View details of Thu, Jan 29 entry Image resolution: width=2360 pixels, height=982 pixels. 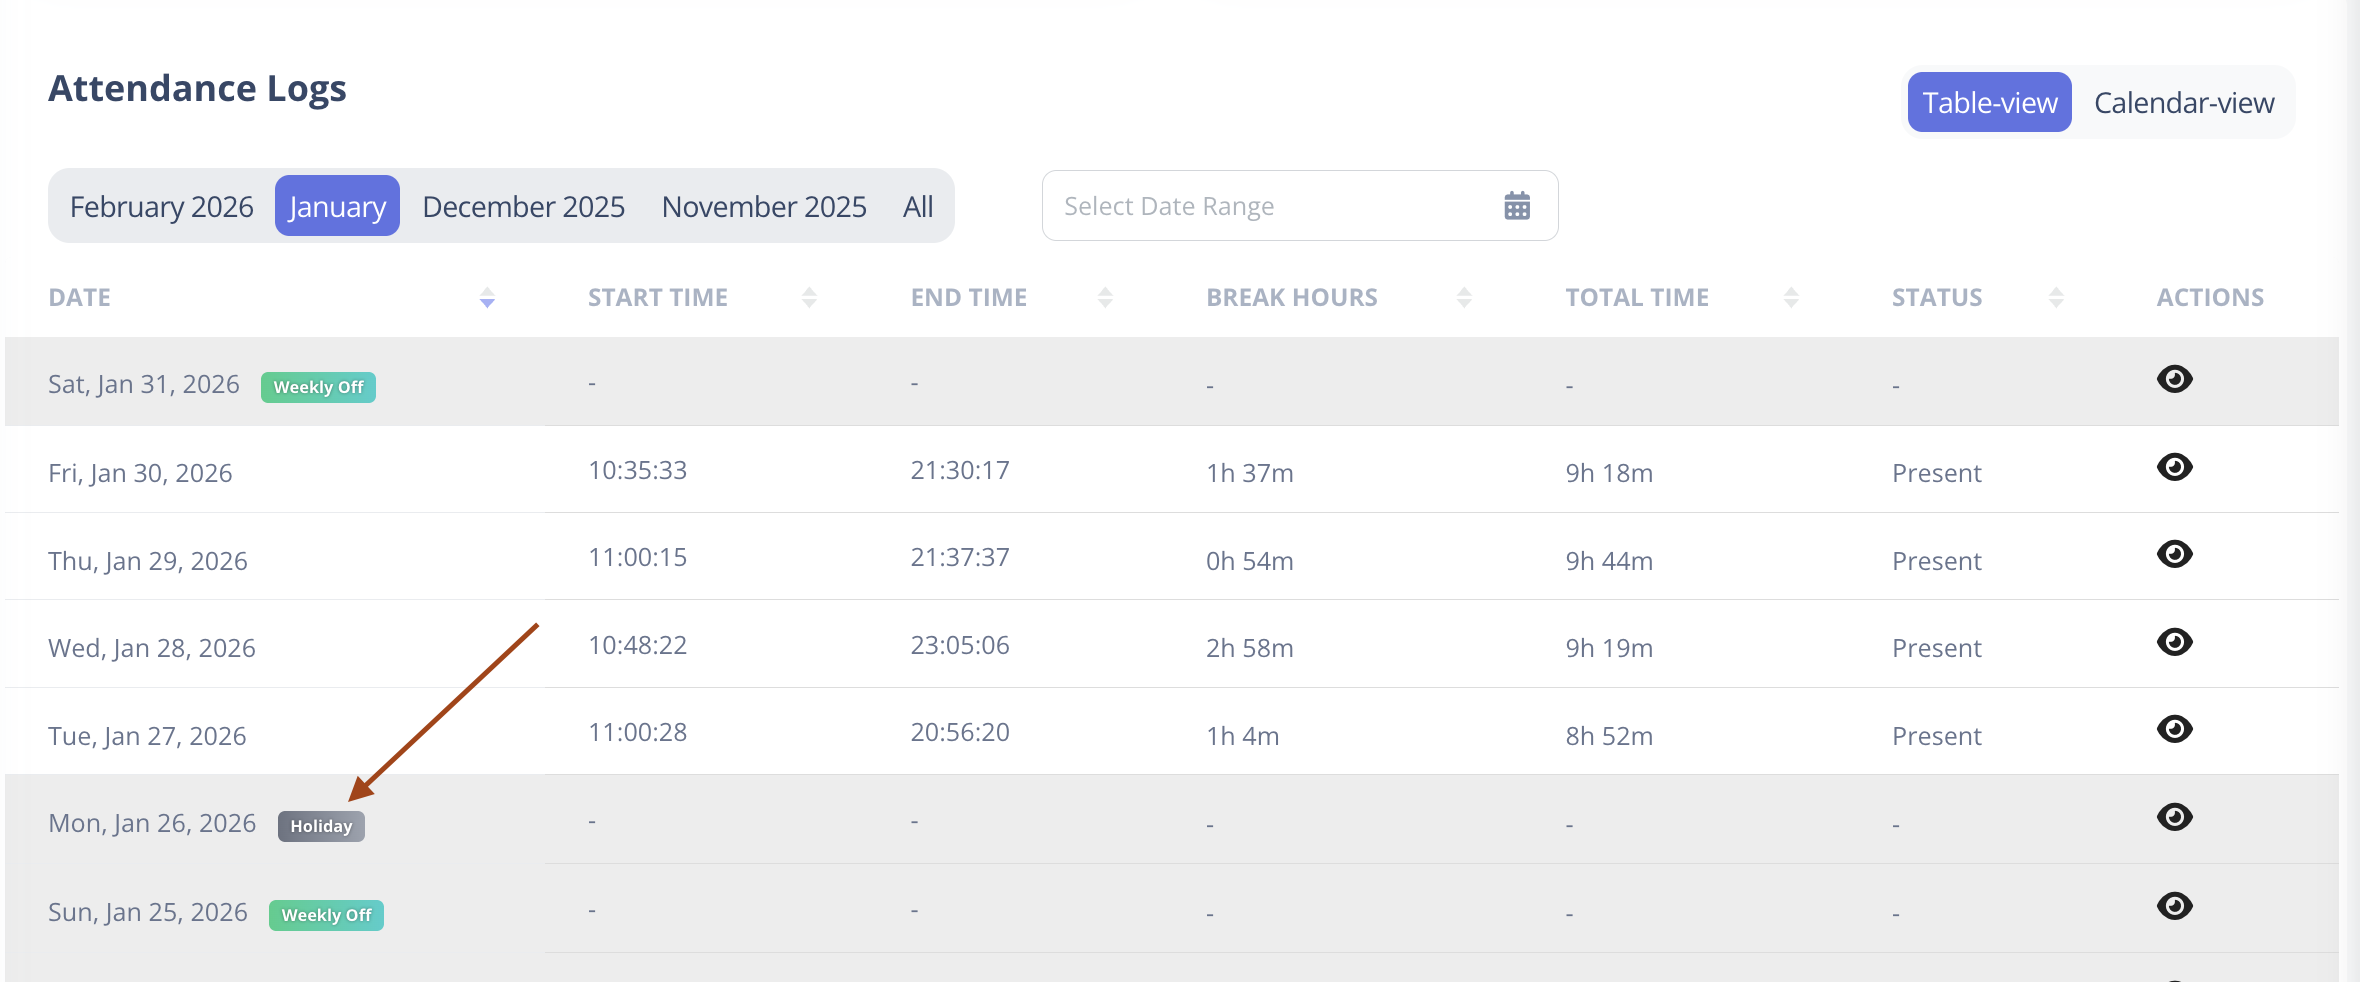point(2174,554)
